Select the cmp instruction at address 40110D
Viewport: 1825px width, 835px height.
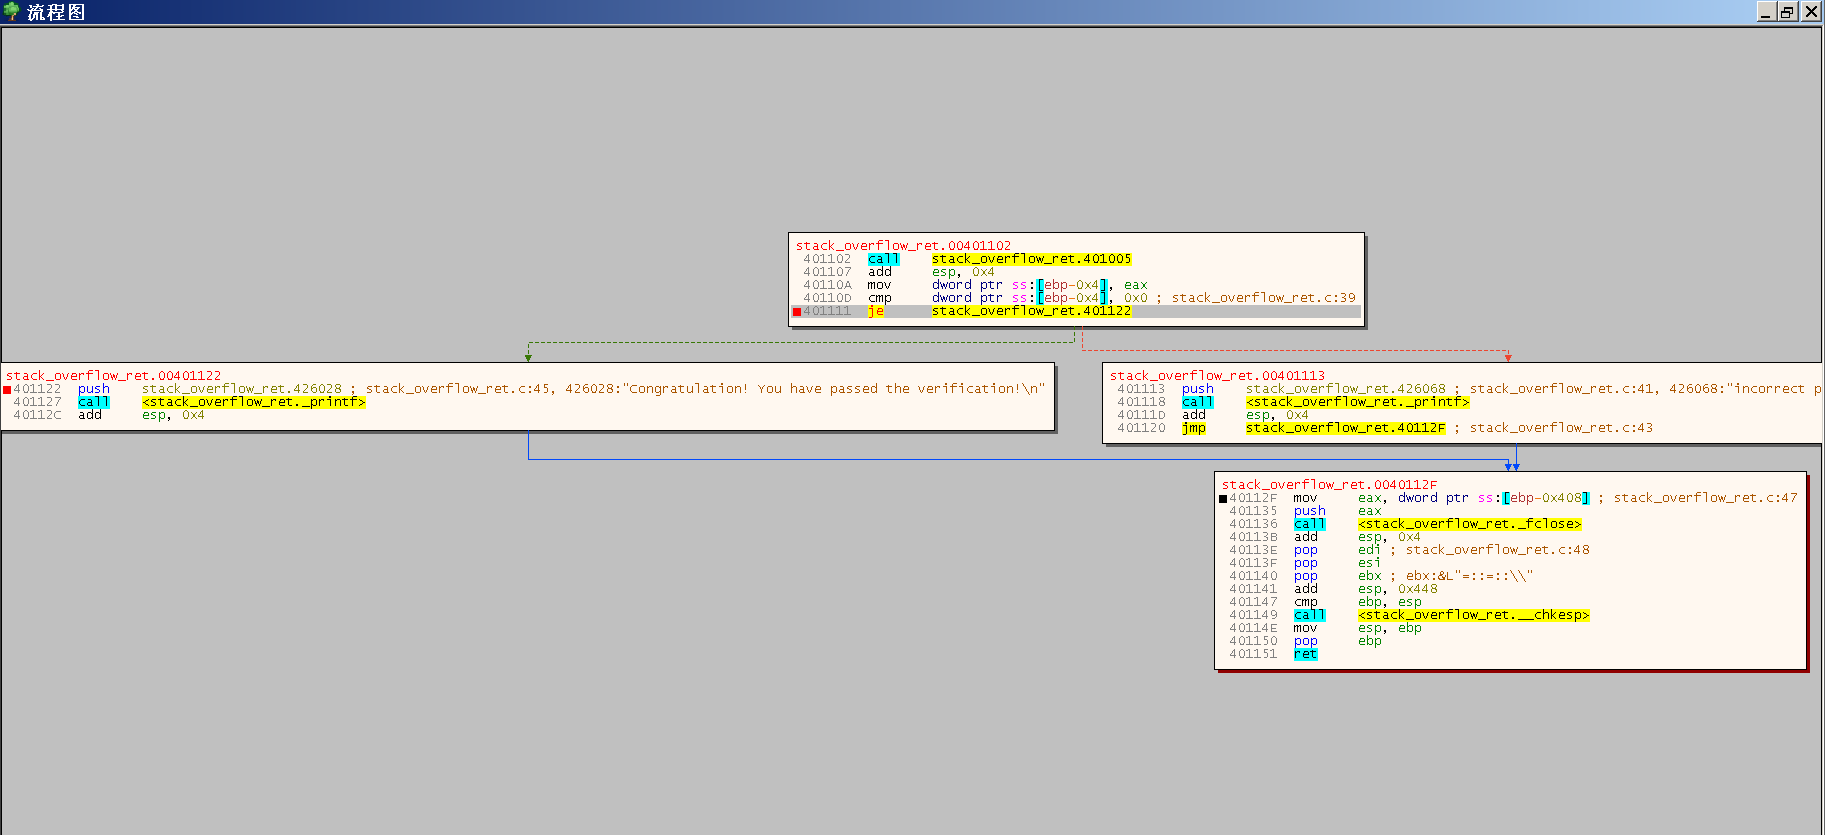tap(880, 298)
